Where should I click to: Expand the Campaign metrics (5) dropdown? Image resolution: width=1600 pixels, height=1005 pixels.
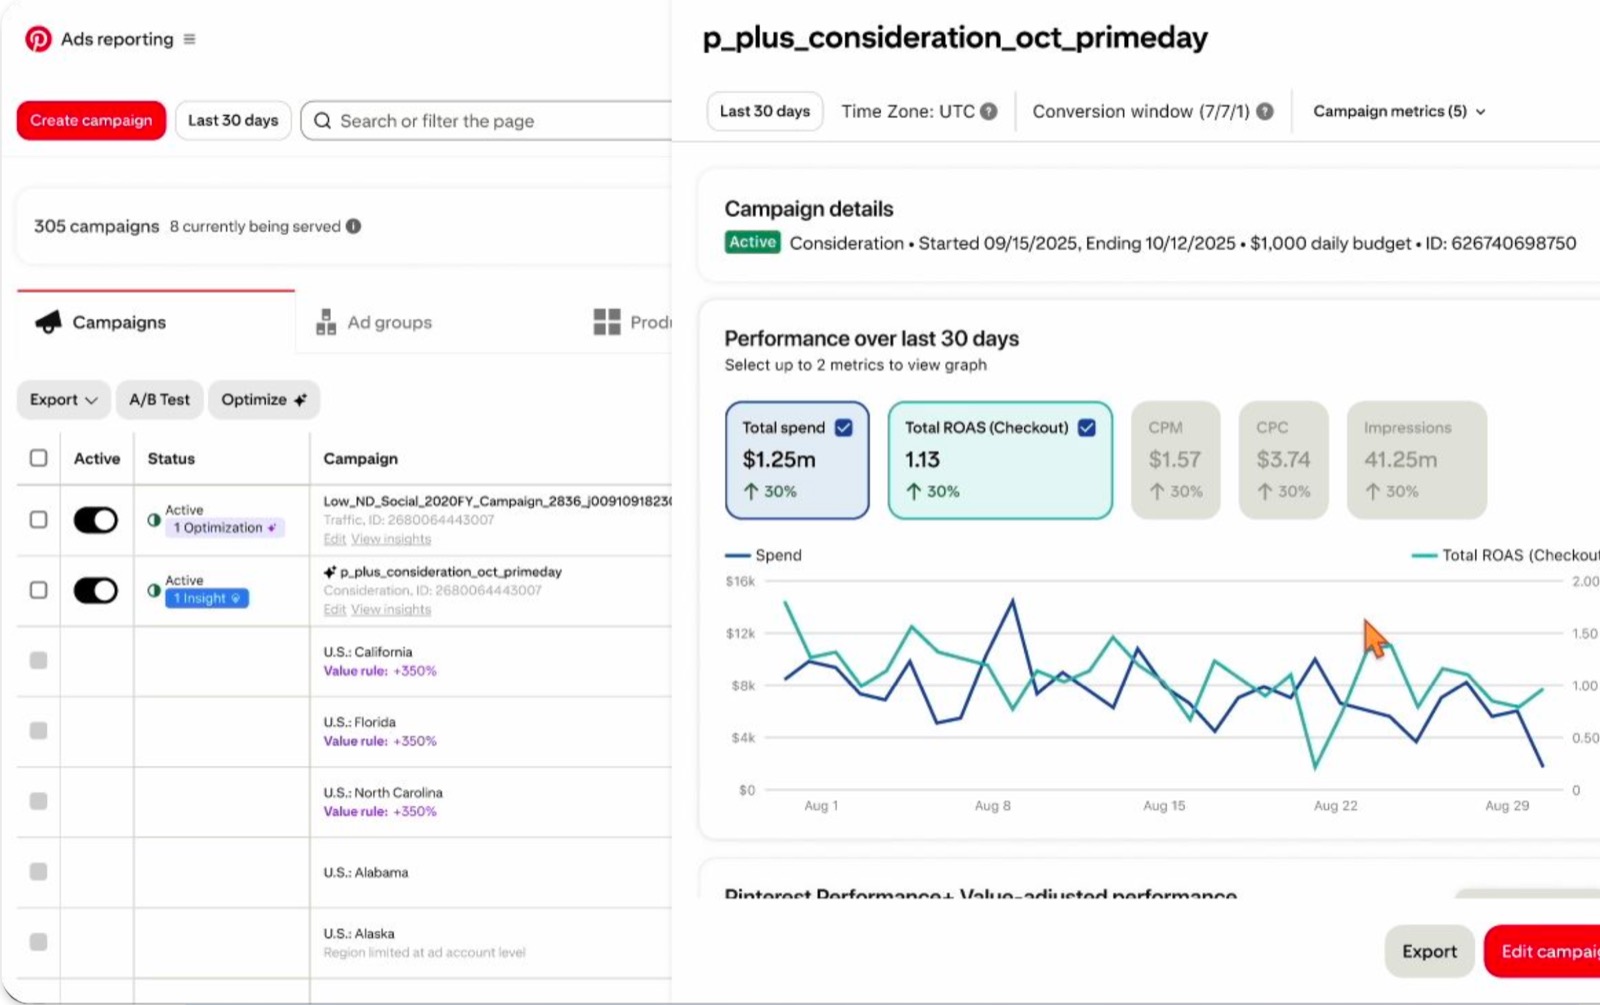pos(1399,111)
